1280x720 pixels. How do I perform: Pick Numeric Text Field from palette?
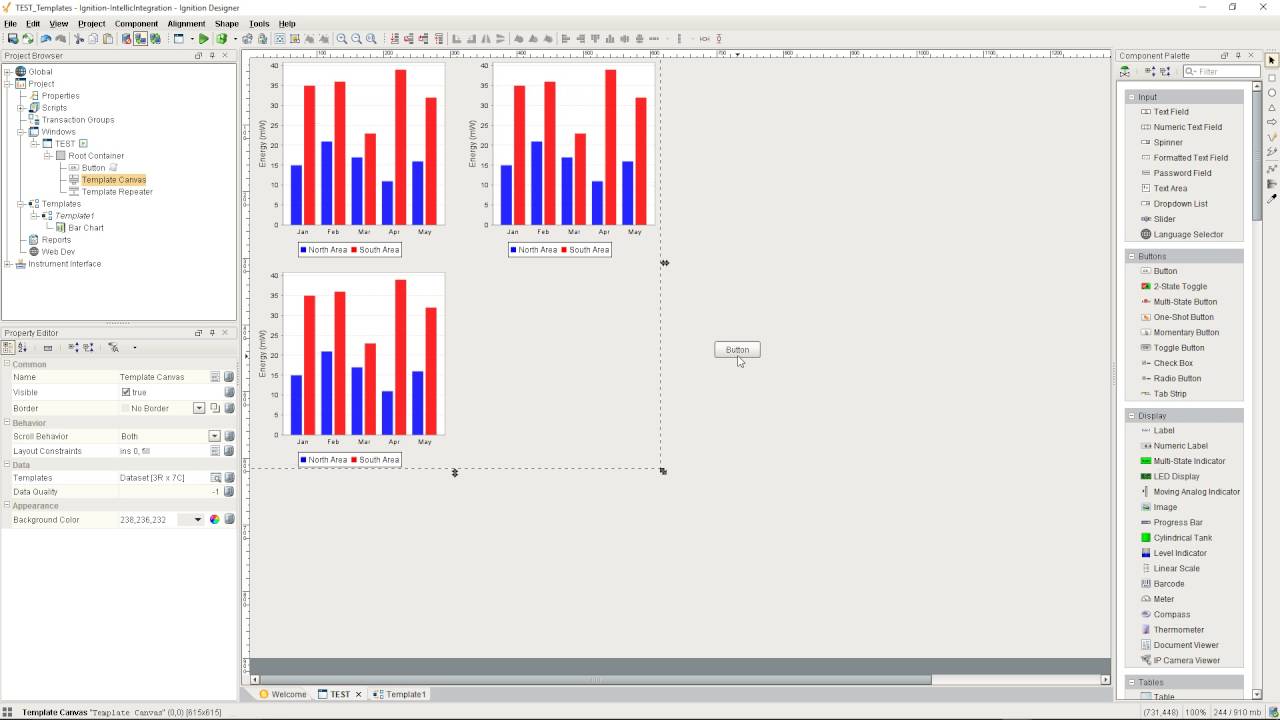(x=1187, y=127)
